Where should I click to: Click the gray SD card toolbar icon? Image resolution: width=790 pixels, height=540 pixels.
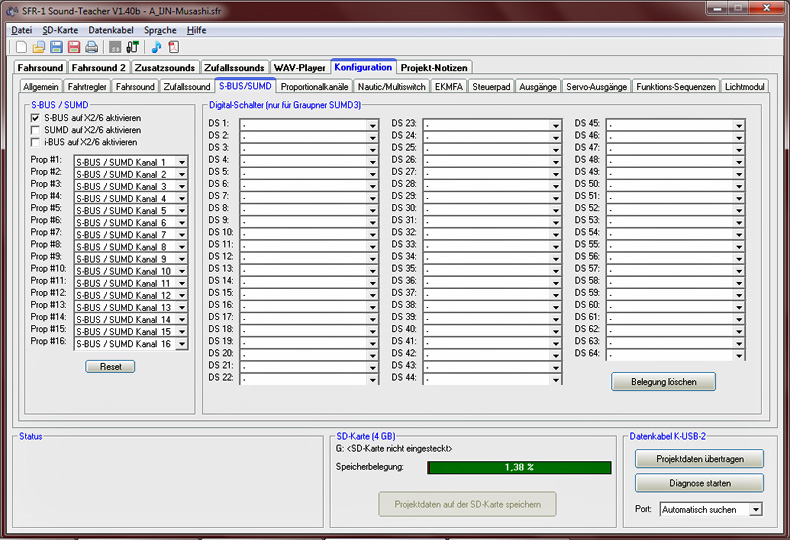tap(115, 47)
